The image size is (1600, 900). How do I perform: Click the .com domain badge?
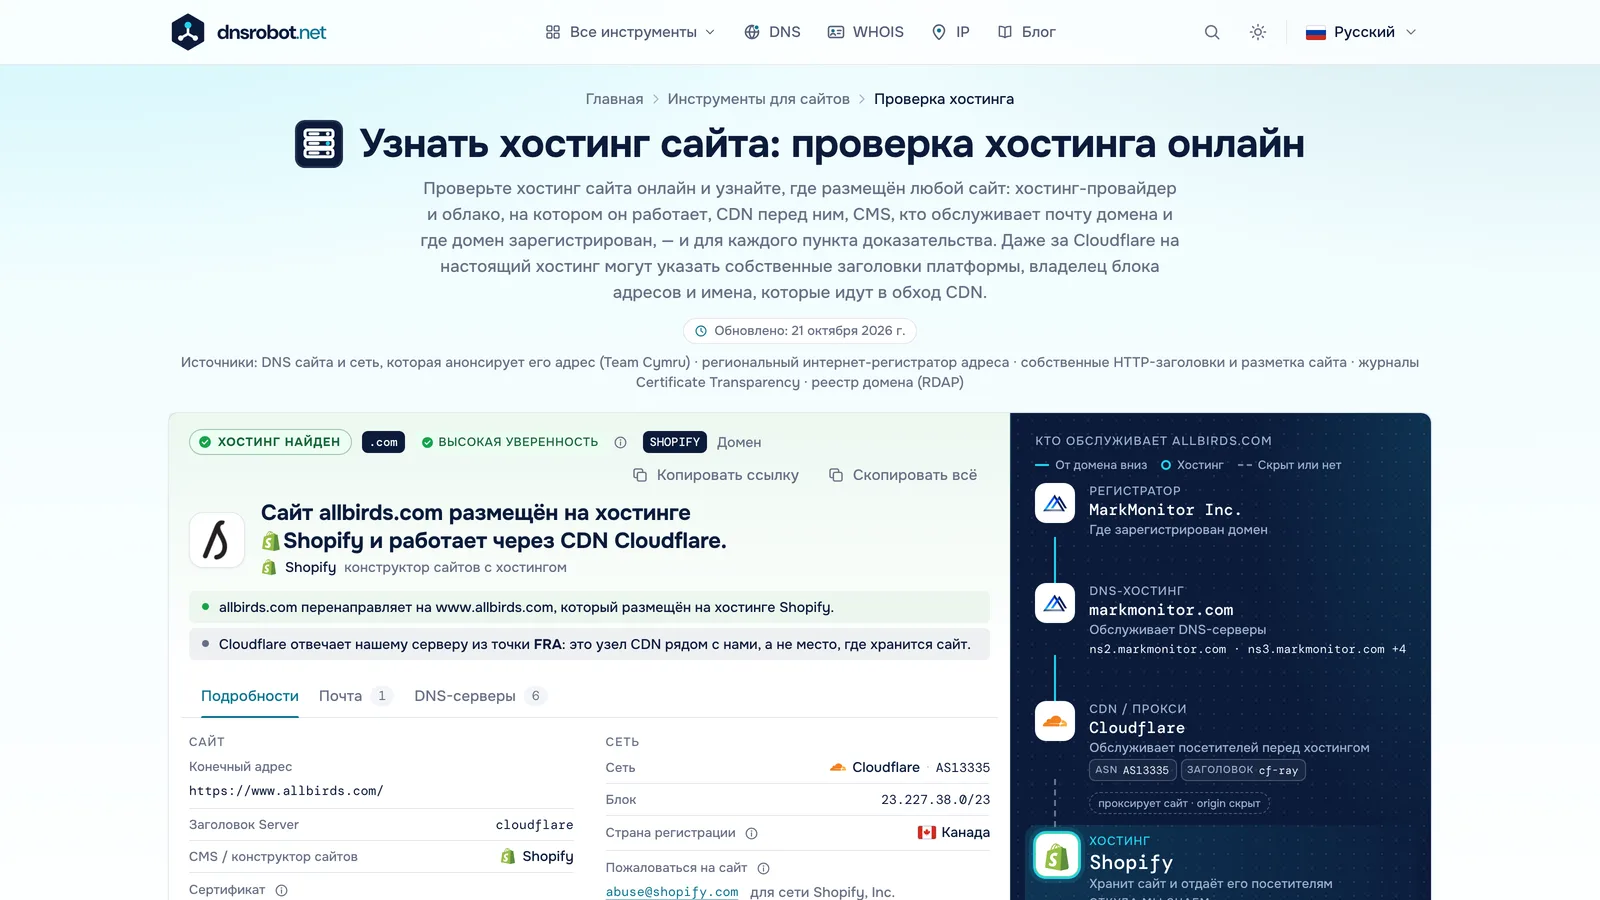[x=383, y=442]
